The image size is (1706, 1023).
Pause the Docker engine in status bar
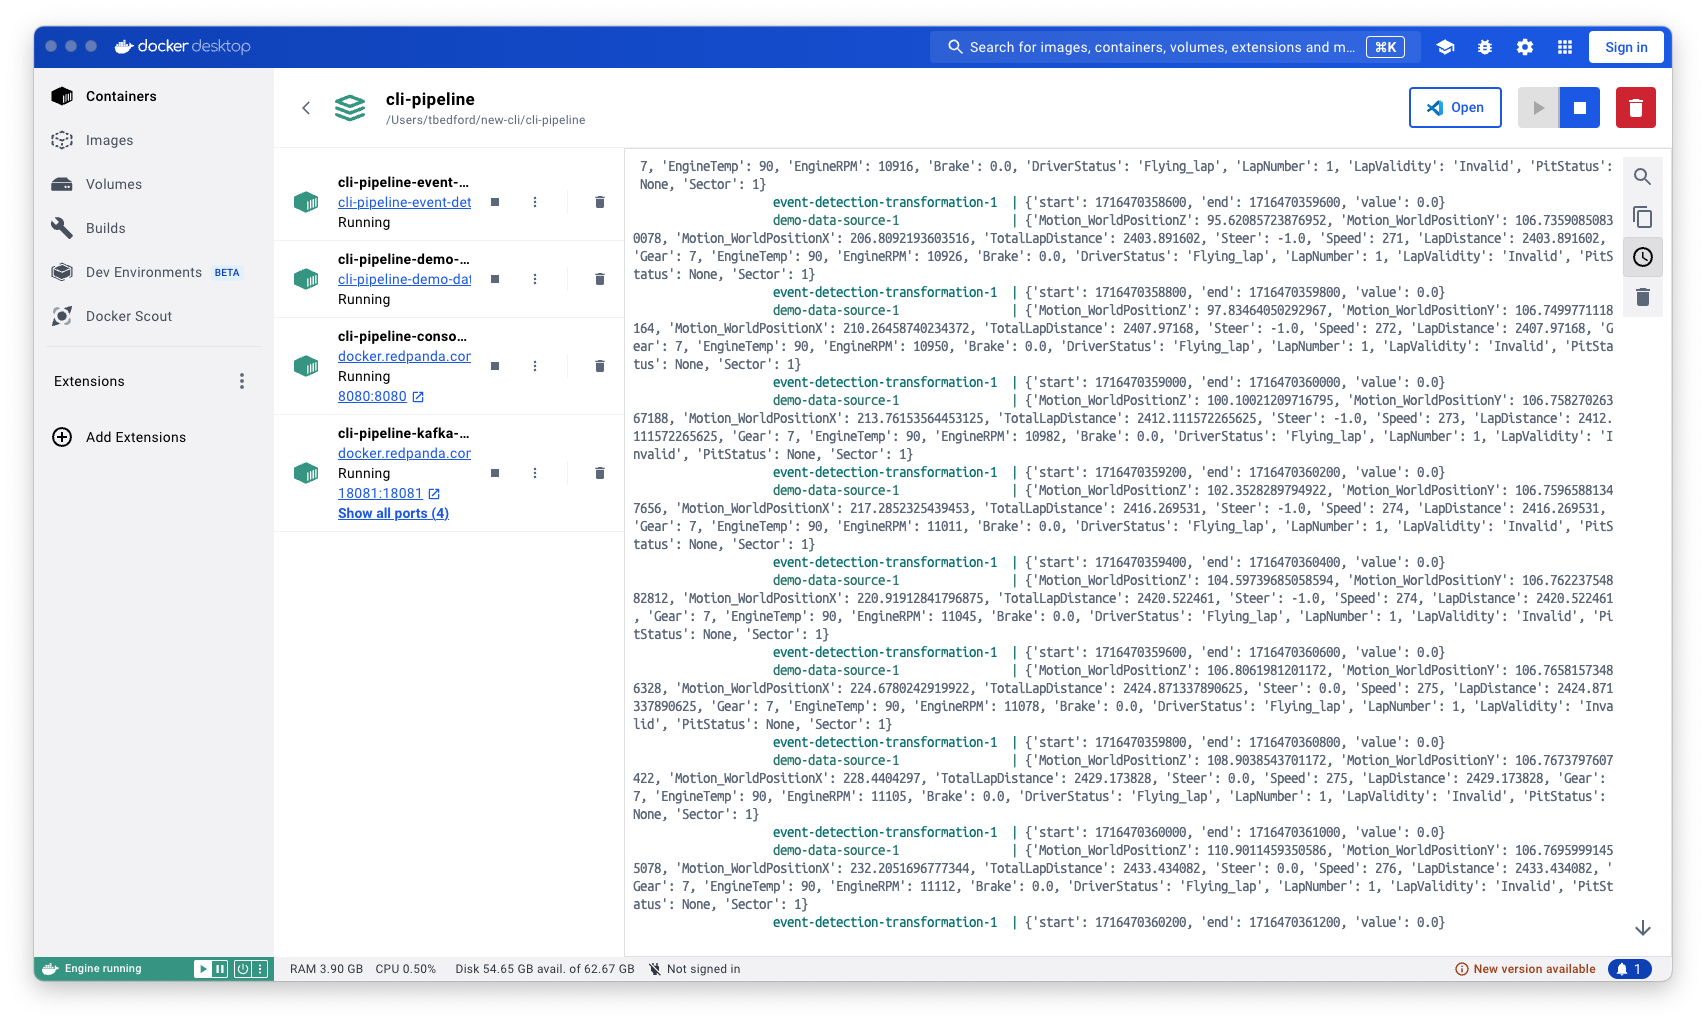(x=220, y=969)
